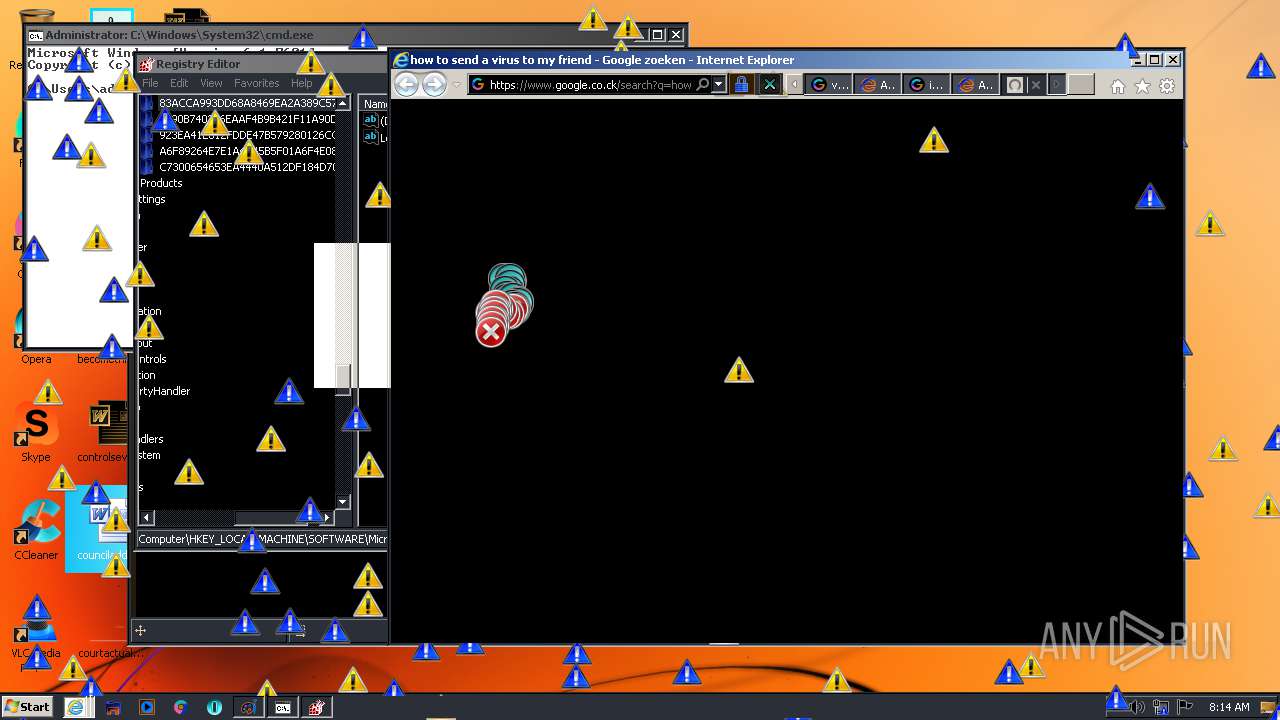Open the recent pages arrow beside the Forward button
This screenshot has width=1280, height=720.
point(457,85)
